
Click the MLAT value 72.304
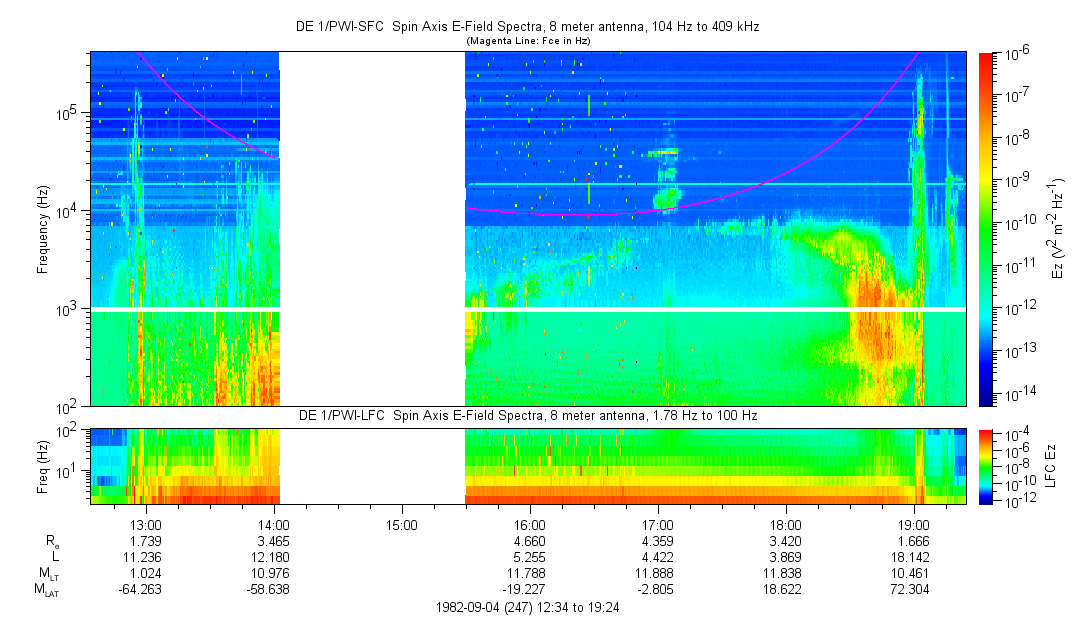coord(910,590)
